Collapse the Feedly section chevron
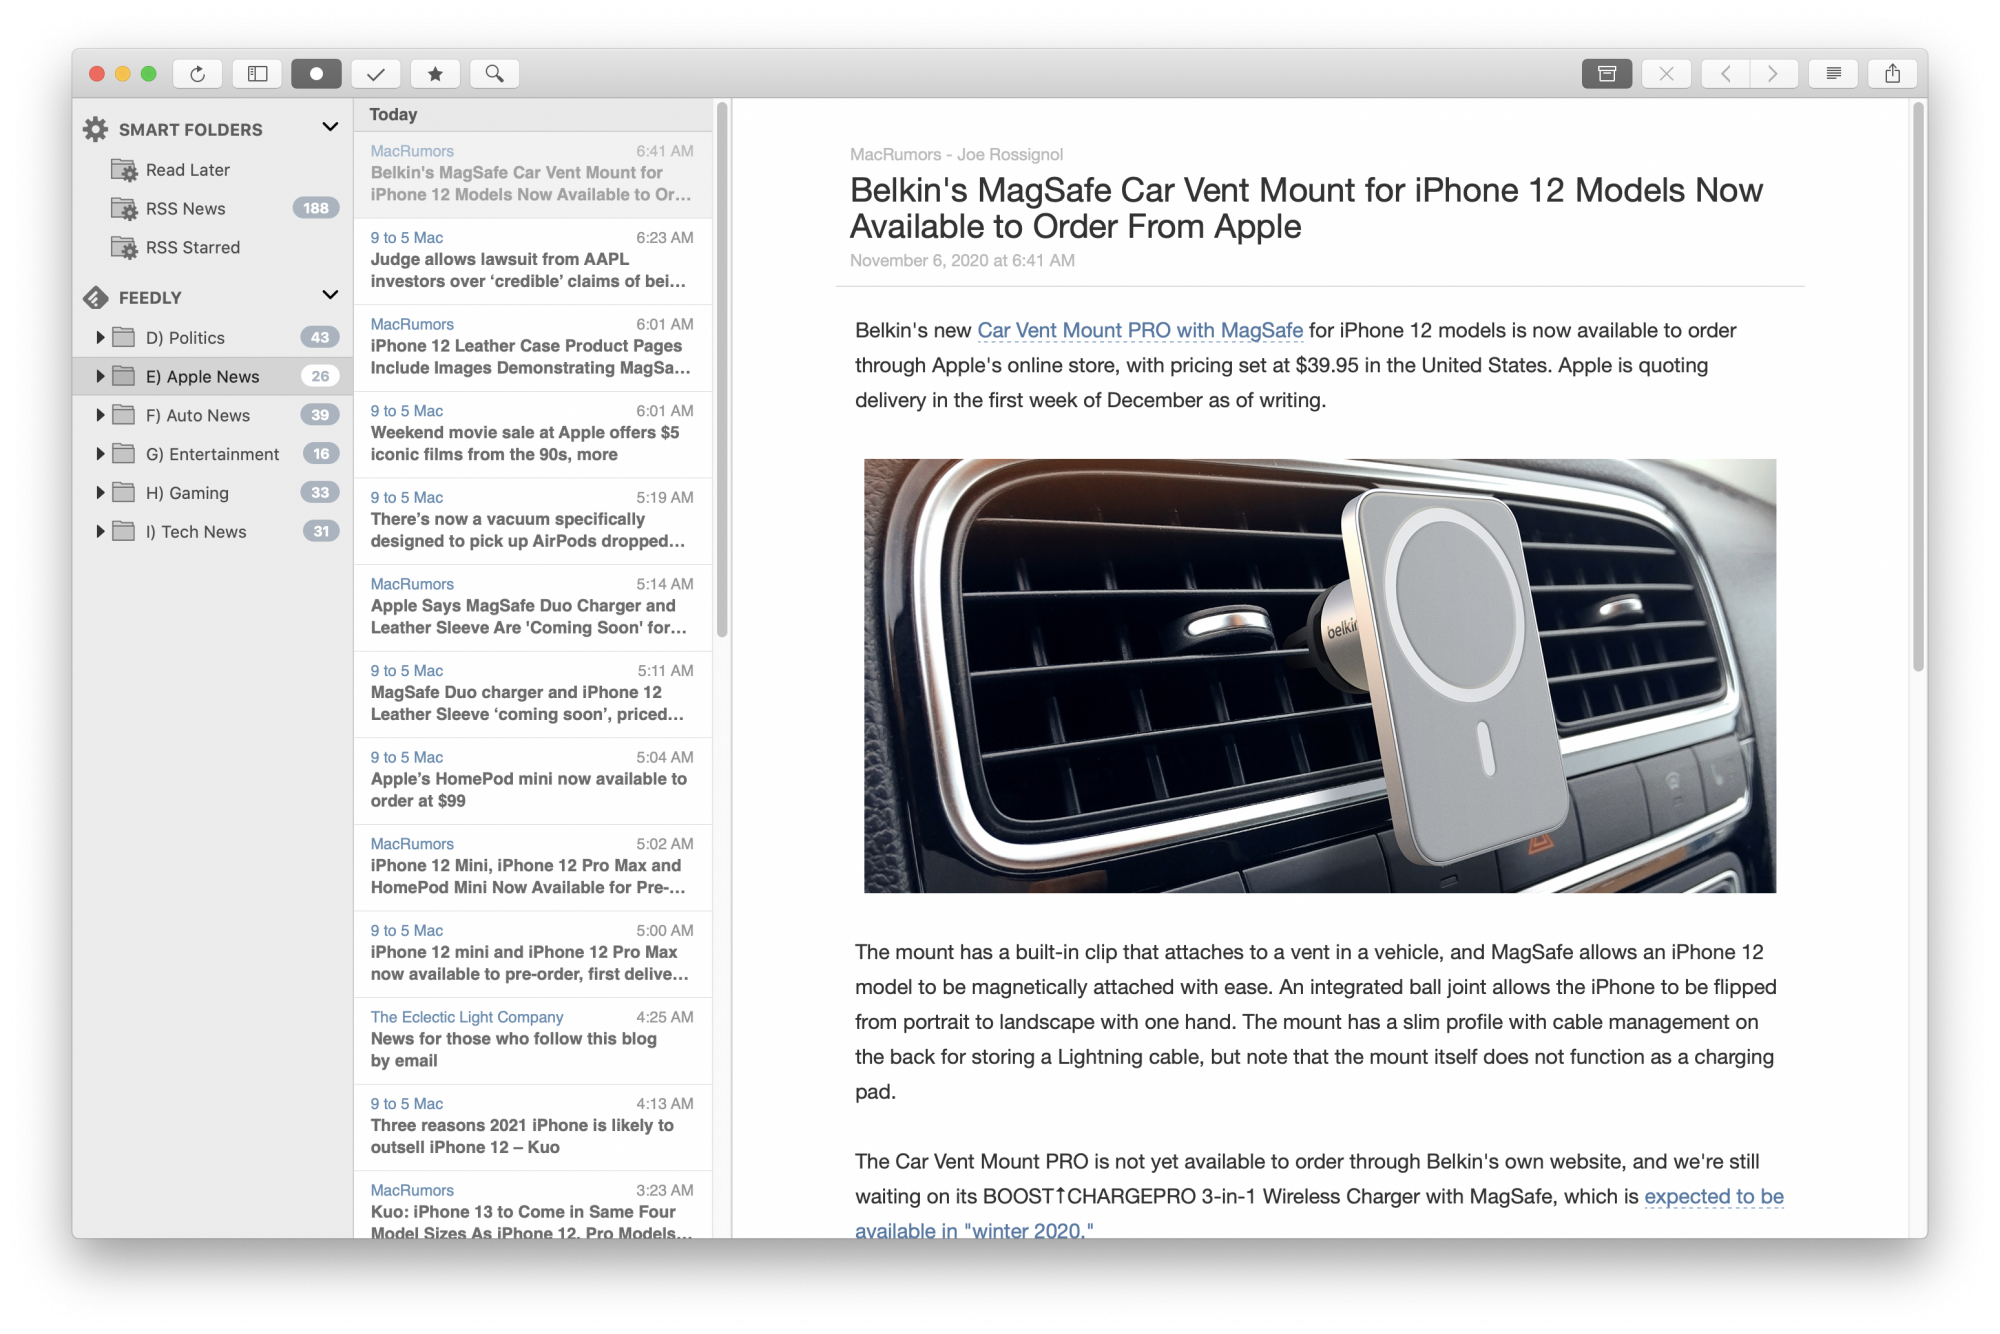Viewport: 2000px width, 1334px height. 330,295
